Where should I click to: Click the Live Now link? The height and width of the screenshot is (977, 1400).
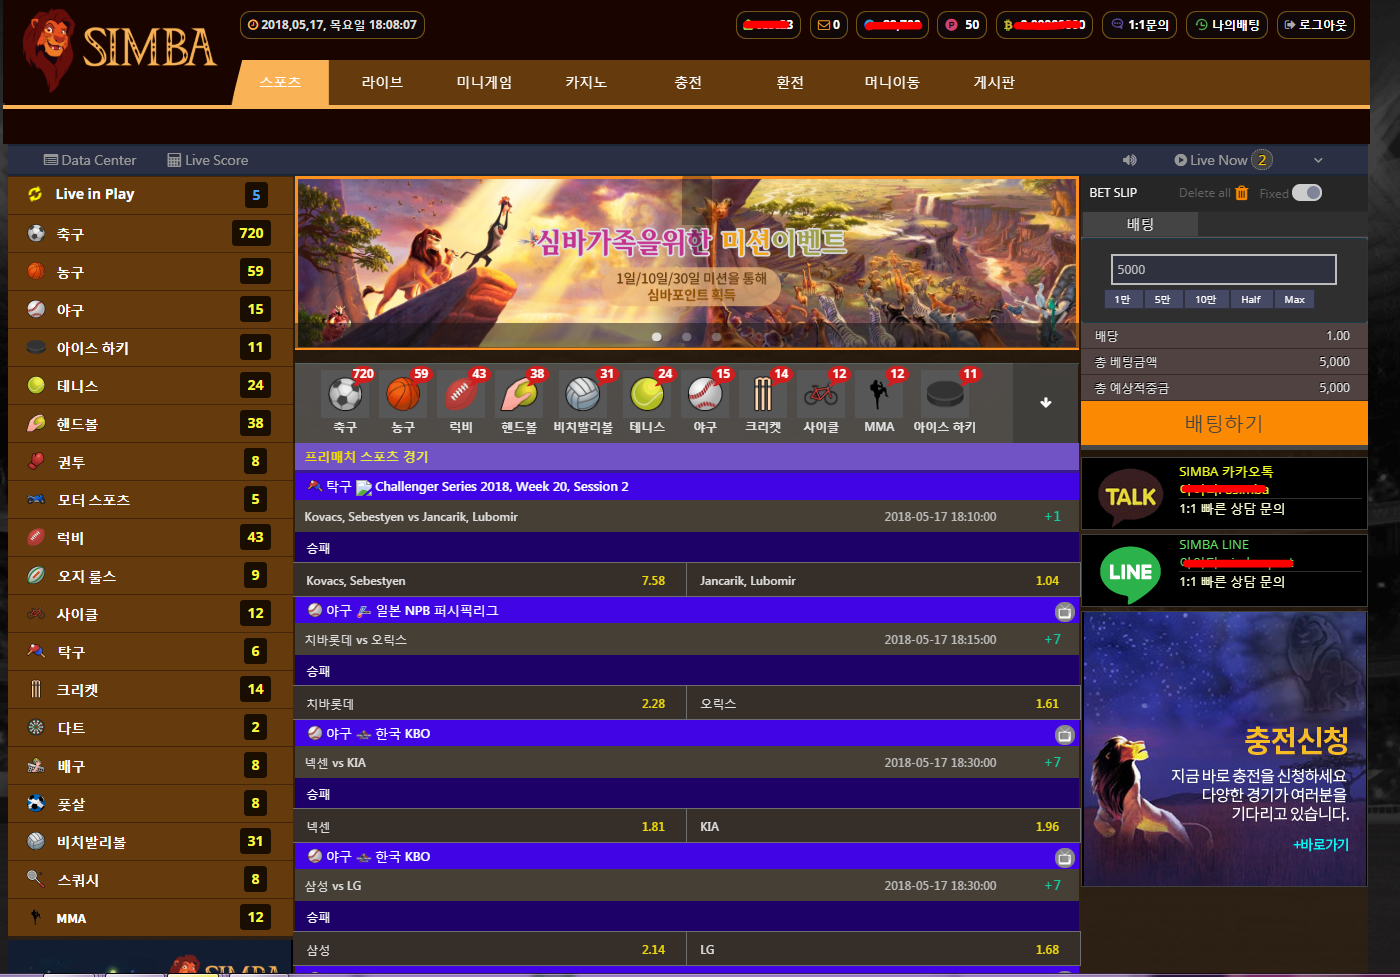(1212, 160)
